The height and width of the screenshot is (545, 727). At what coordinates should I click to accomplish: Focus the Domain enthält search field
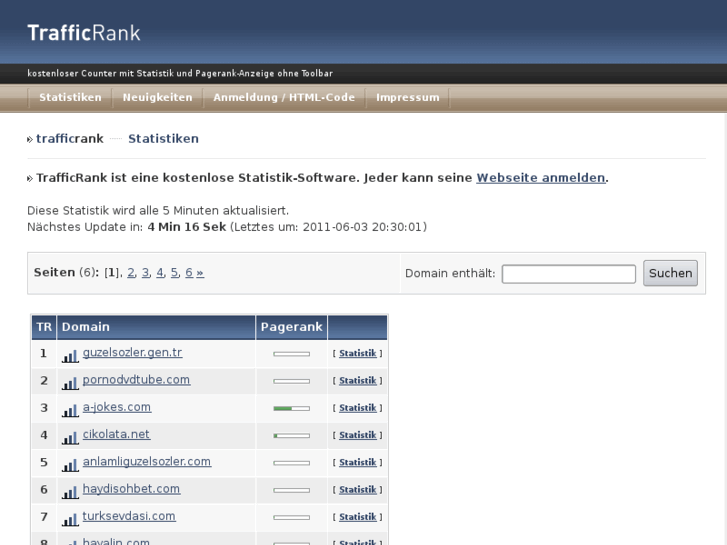pyautogui.click(x=568, y=274)
